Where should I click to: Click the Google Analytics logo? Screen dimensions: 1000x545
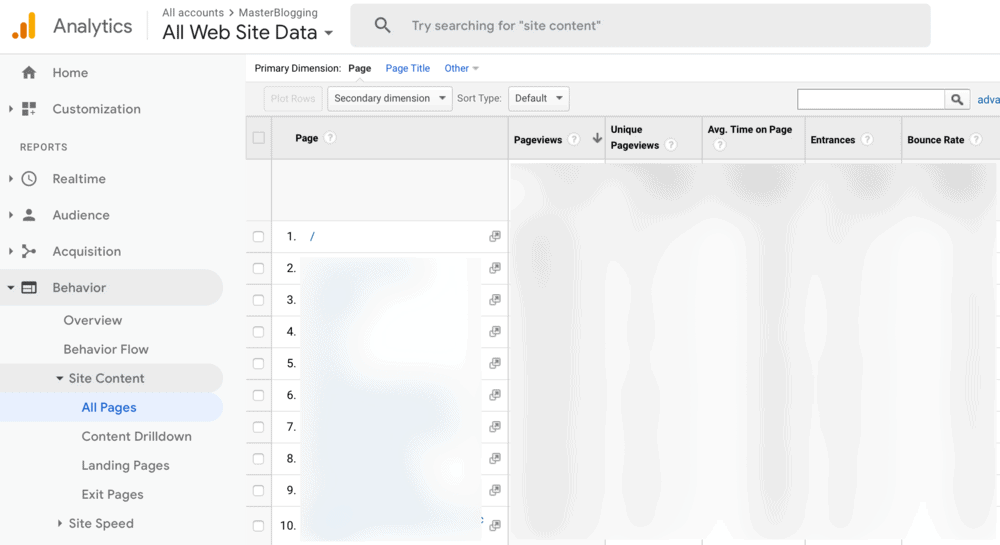(x=24, y=26)
